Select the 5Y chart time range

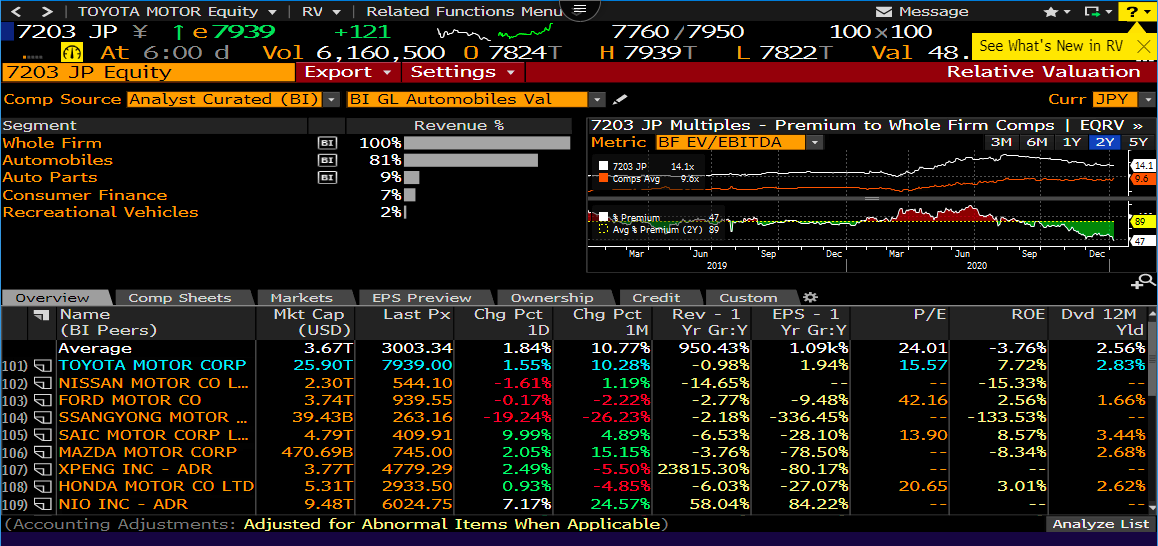coord(1138,142)
